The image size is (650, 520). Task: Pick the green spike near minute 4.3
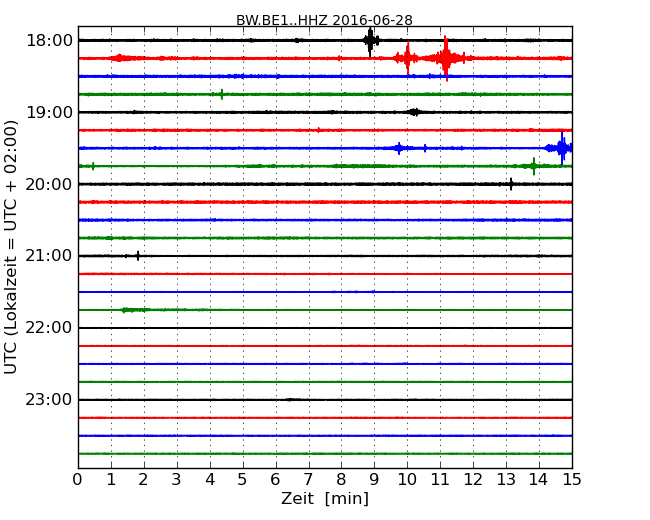222,94
